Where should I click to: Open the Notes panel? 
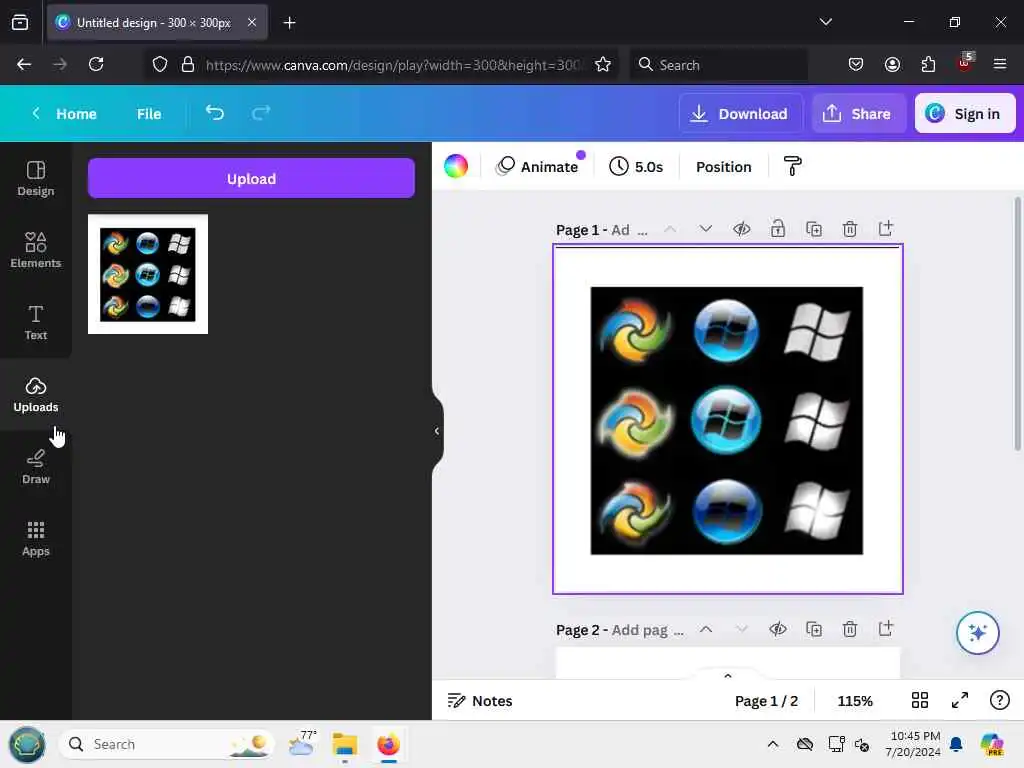480,701
